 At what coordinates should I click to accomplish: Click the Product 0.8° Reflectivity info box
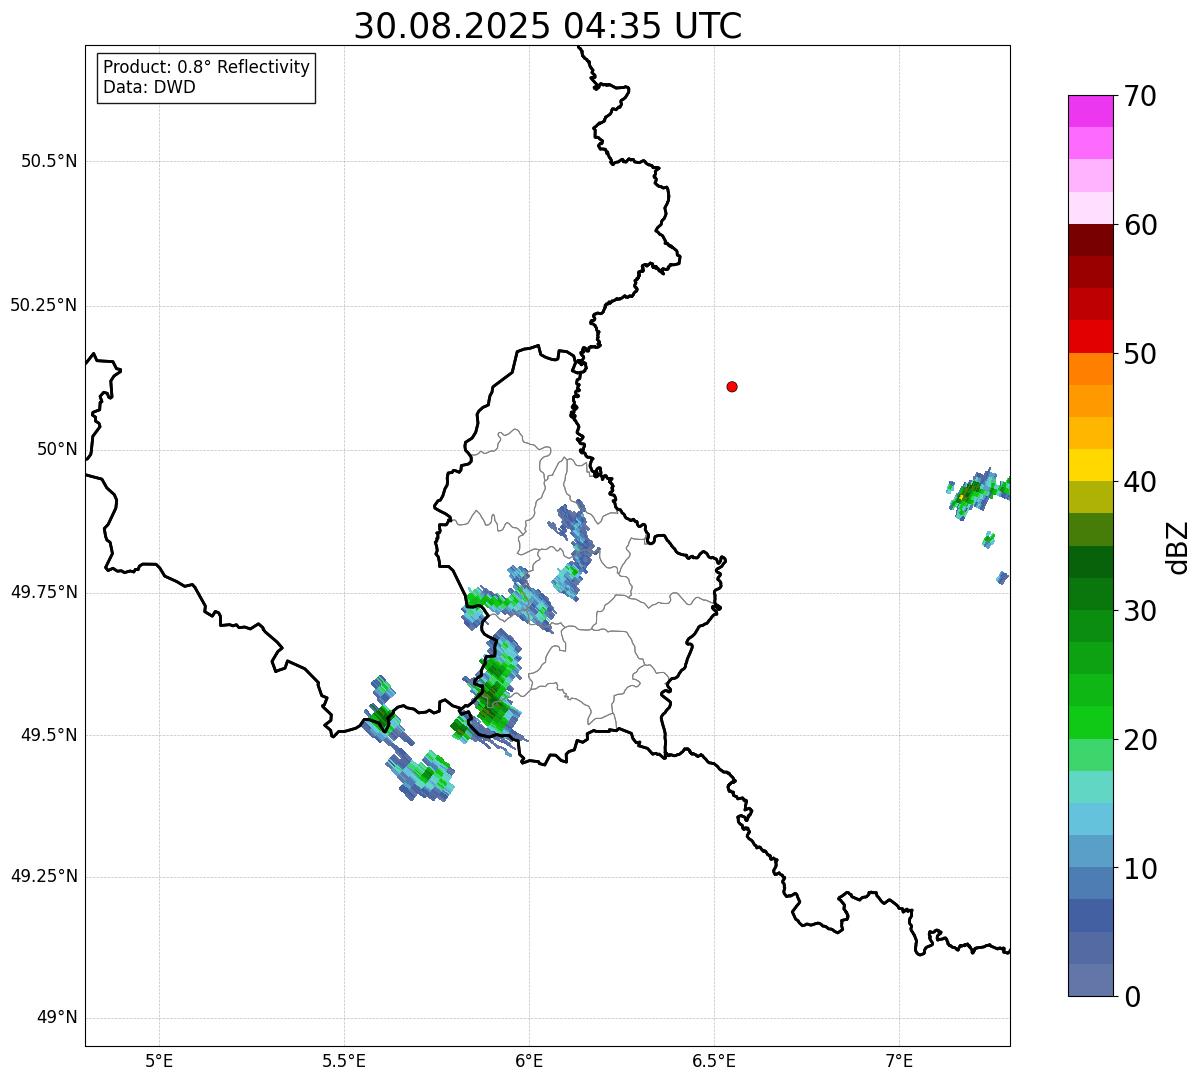pyautogui.click(x=207, y=77)
